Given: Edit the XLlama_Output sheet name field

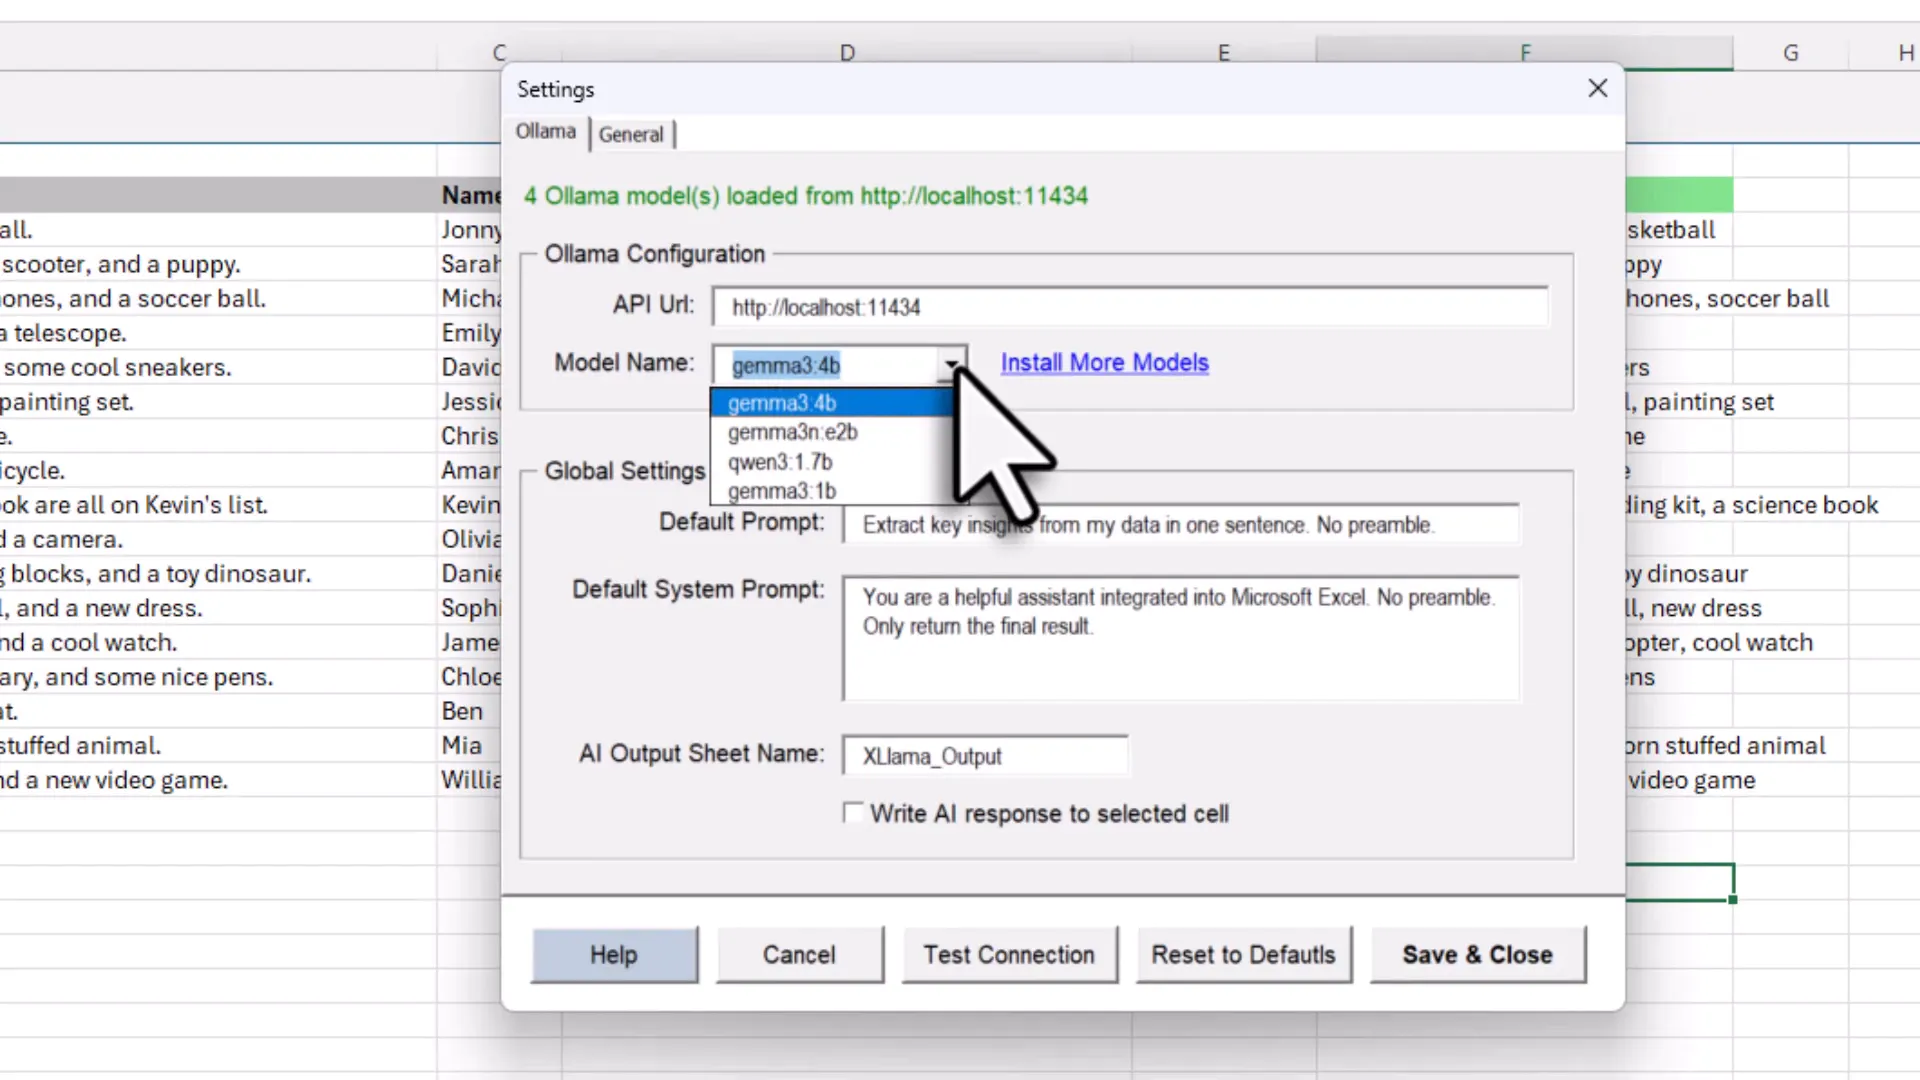Looking at the screenshot, I should coord(985,756).
